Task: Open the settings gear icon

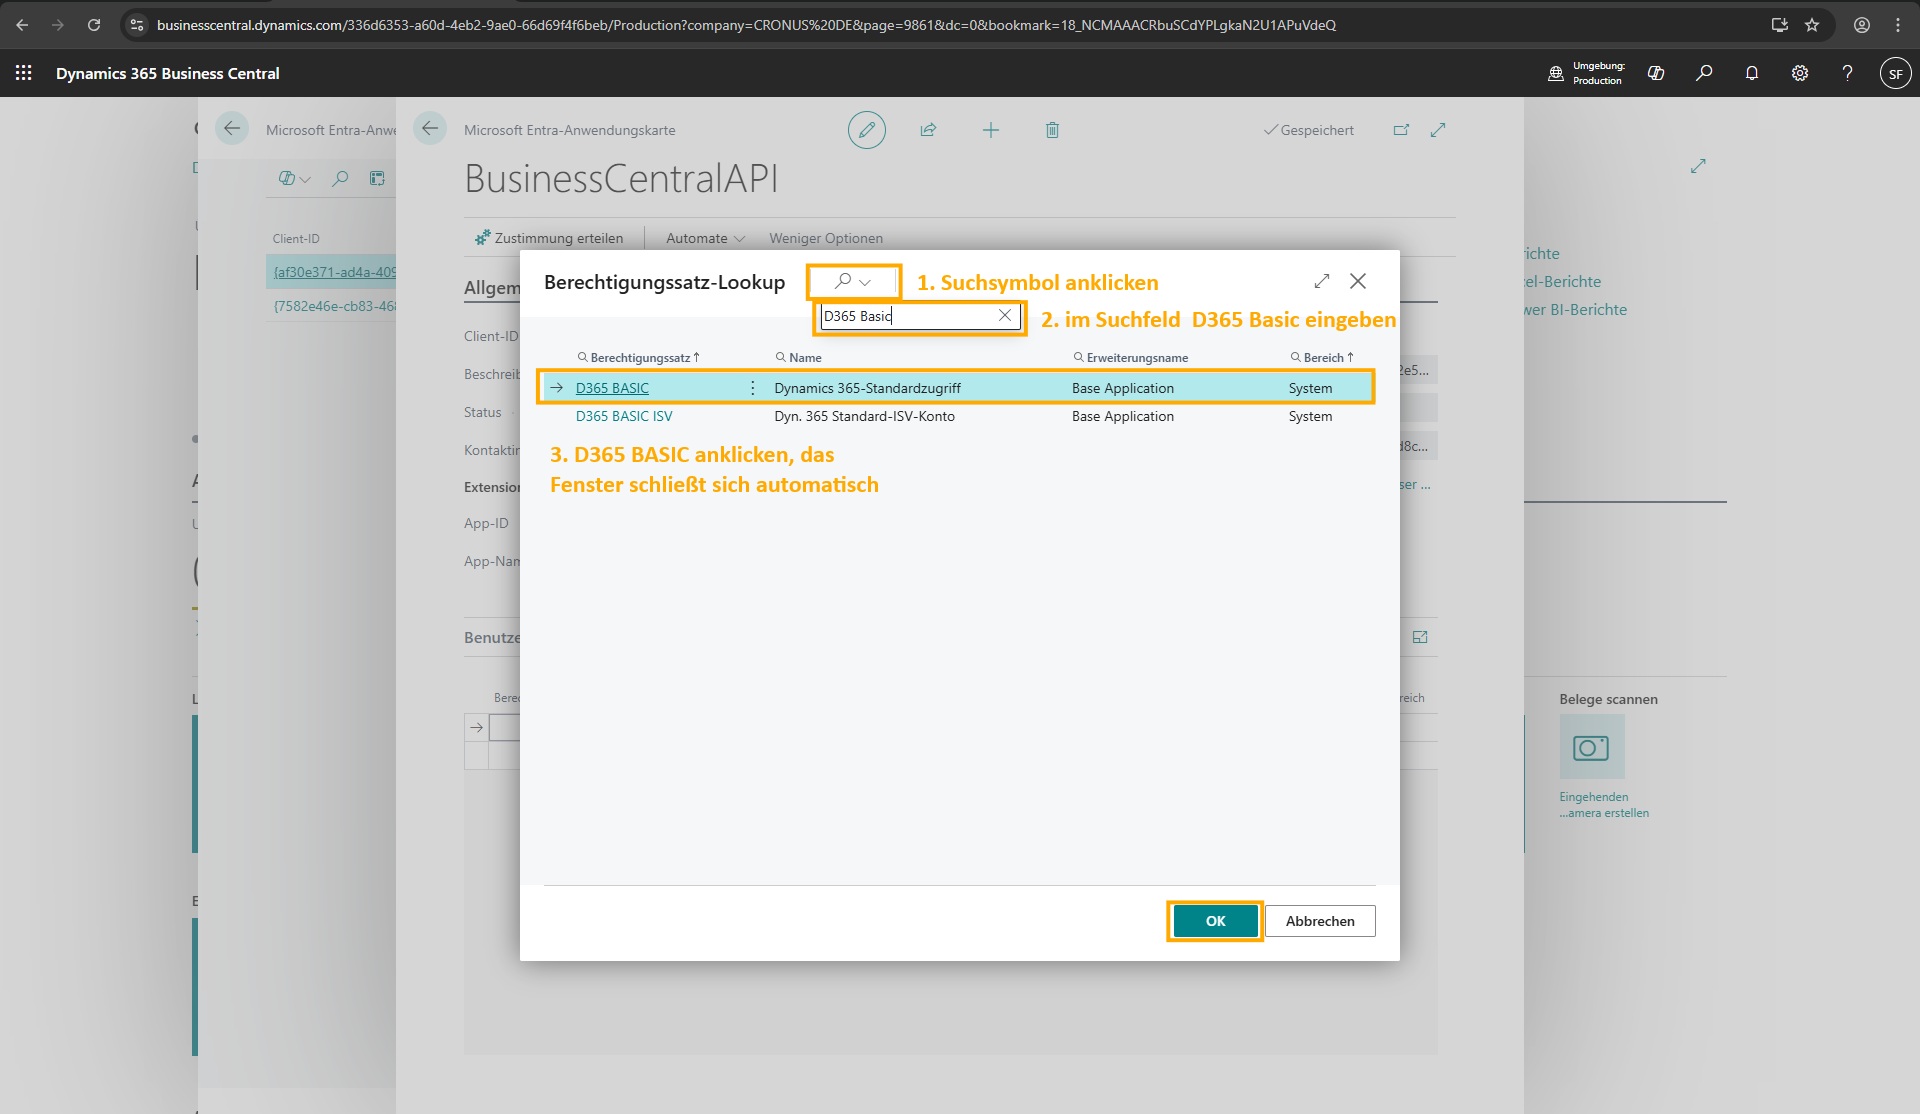Action: coord(1800,73)
